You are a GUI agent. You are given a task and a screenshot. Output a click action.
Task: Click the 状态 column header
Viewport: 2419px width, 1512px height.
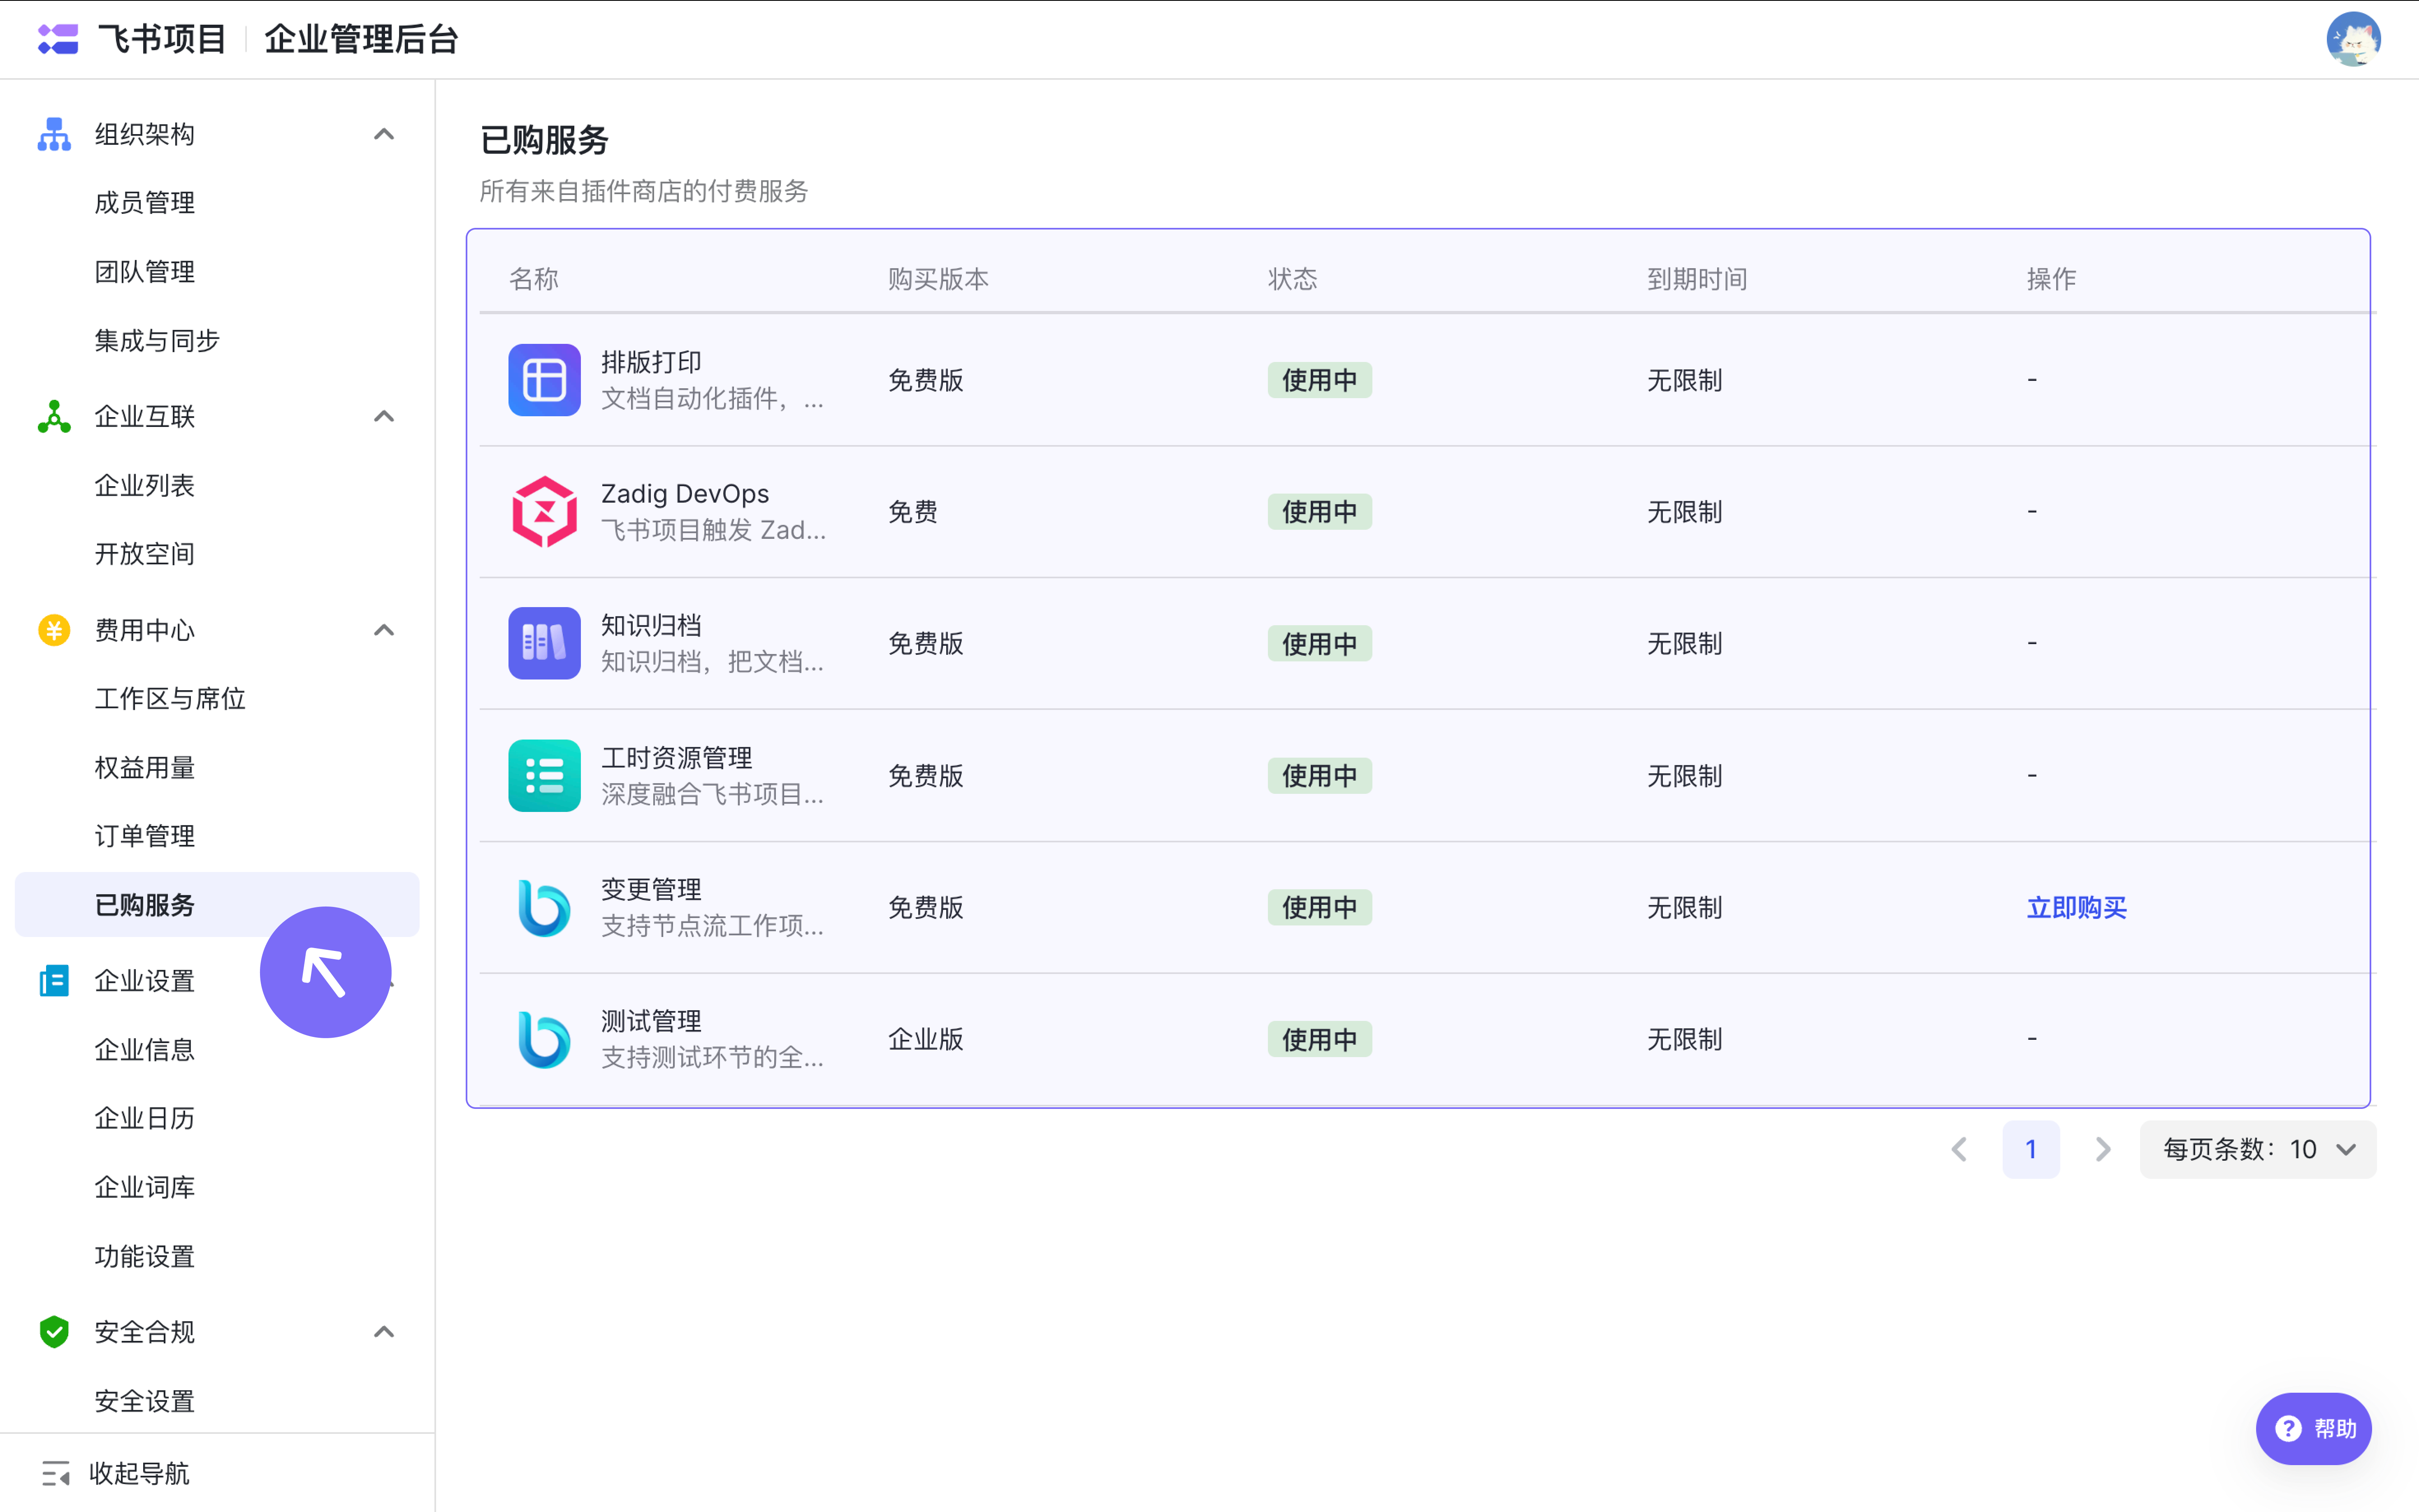pos(1292,279)
